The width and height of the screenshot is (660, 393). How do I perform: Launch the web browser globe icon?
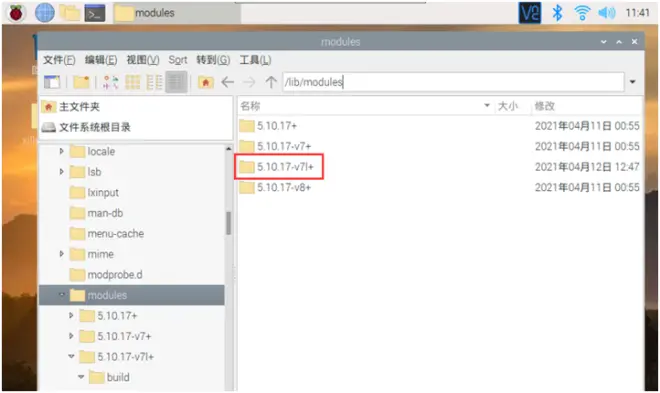coord(44,13)
